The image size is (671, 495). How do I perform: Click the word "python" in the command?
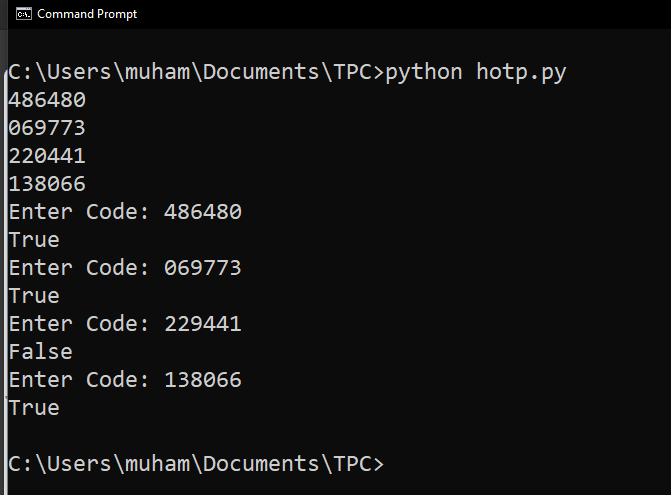(x=424, y=72)
